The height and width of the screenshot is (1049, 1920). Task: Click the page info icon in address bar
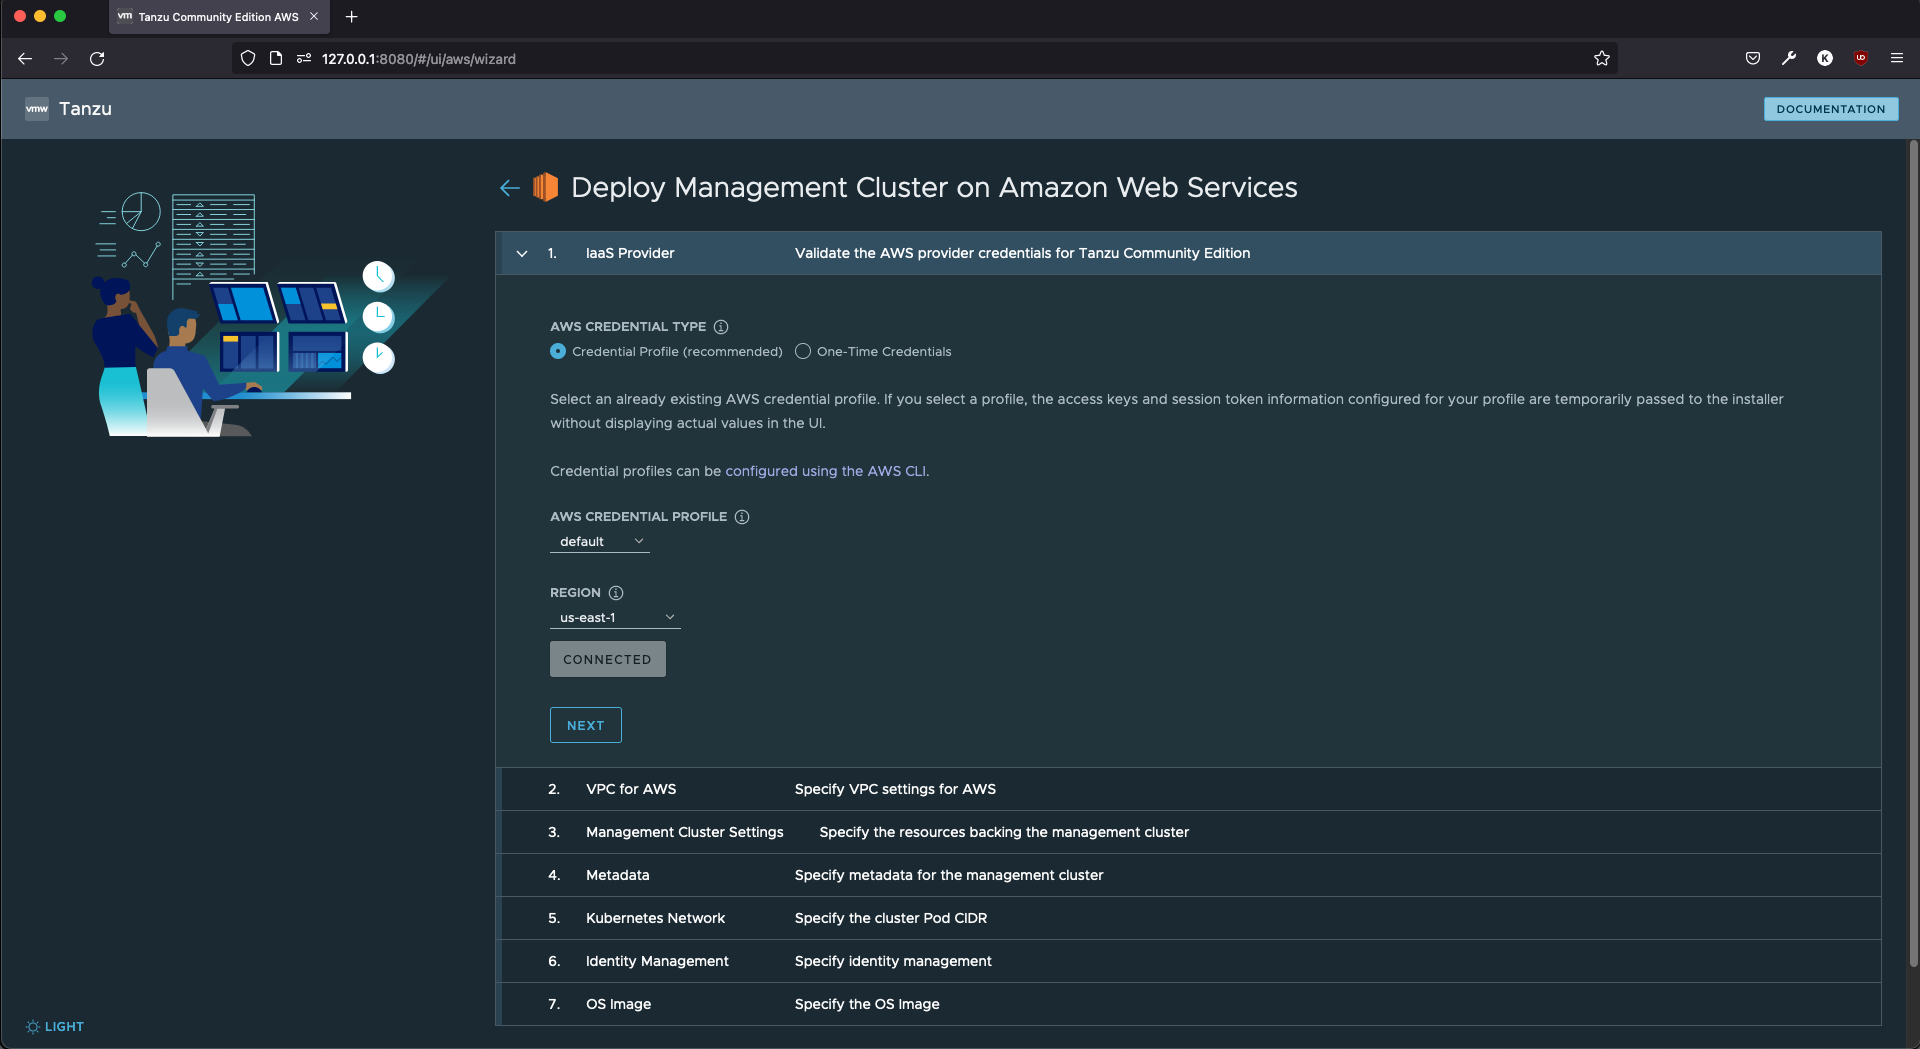click(x=276, y=59)
